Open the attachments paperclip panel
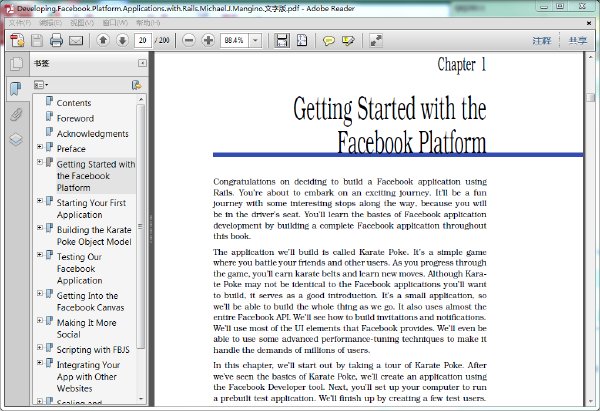Screen dimensions: 600x411 click(16, 114)
